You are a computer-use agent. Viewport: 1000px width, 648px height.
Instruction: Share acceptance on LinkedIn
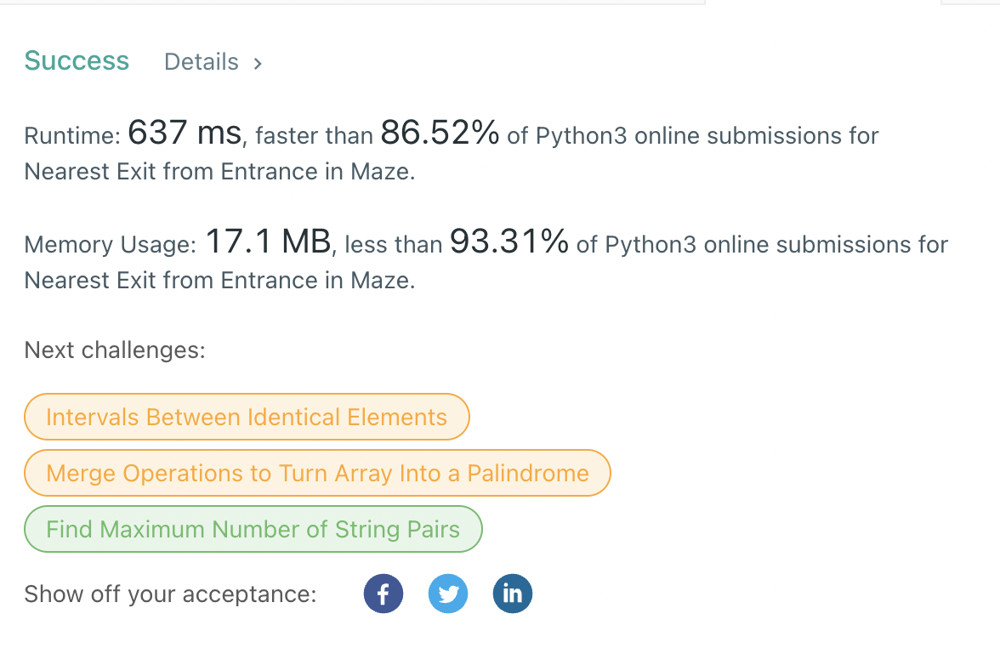click(x=512, y=594)
